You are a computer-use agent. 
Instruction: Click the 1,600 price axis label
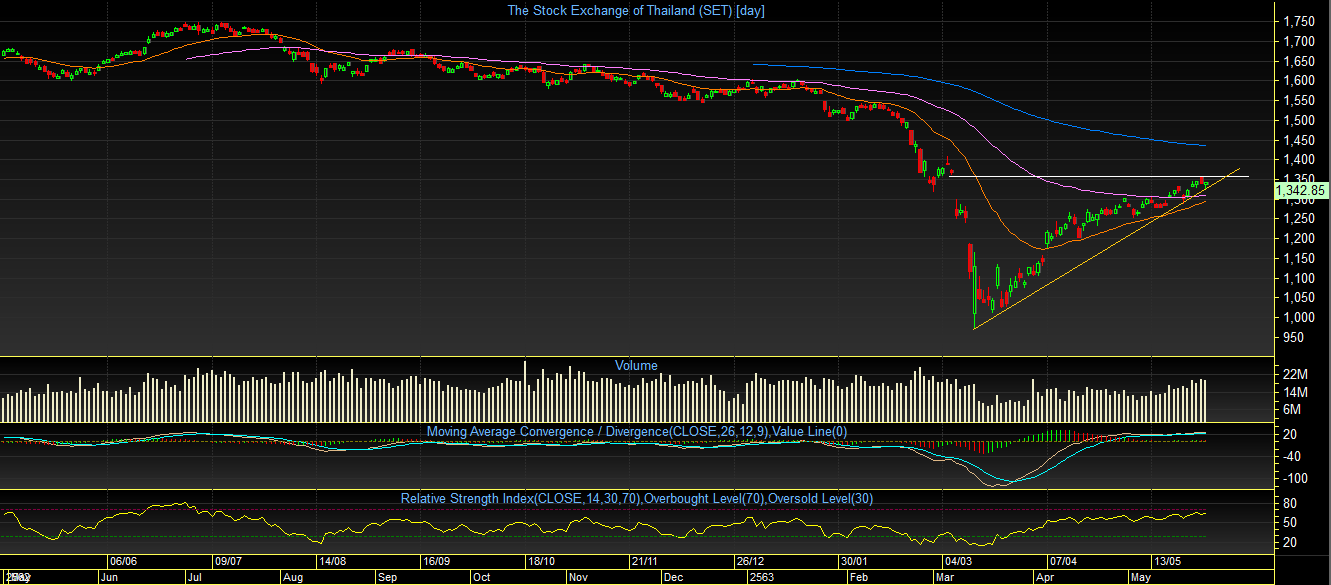pos(1299,81)
